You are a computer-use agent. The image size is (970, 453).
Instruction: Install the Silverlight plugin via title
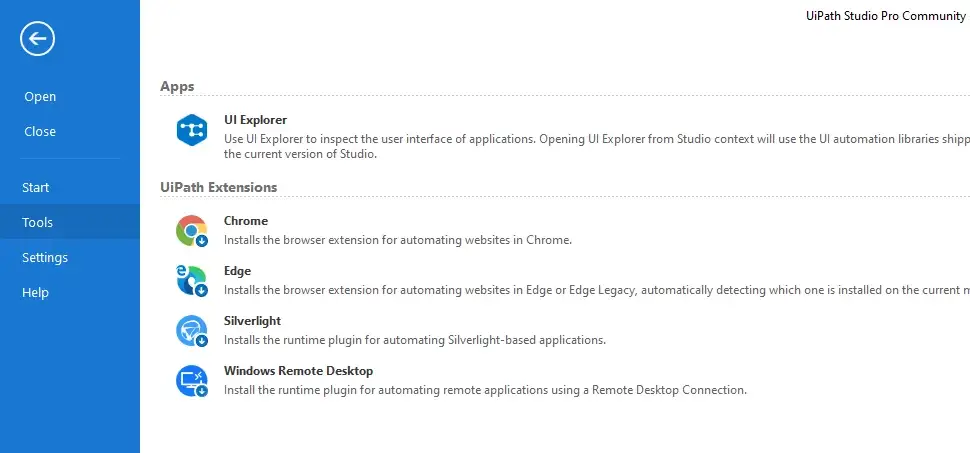coord(252,321)
